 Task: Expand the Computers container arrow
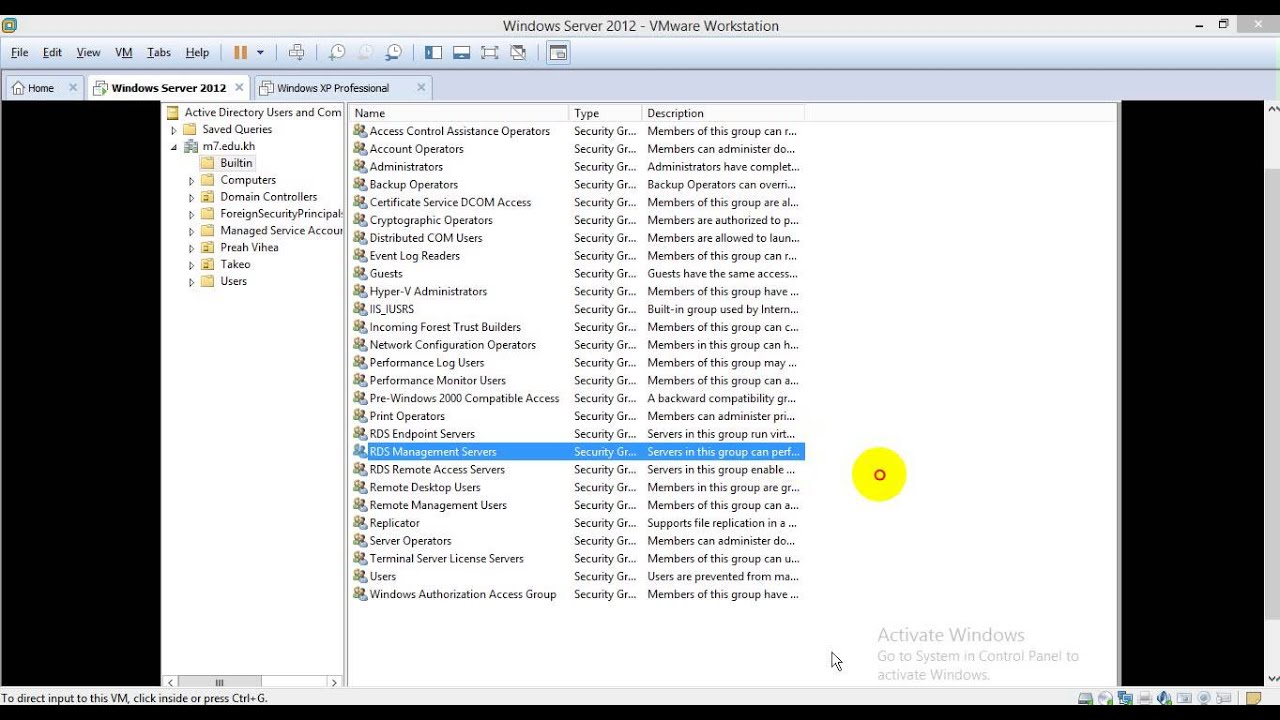tap(192, 181)
